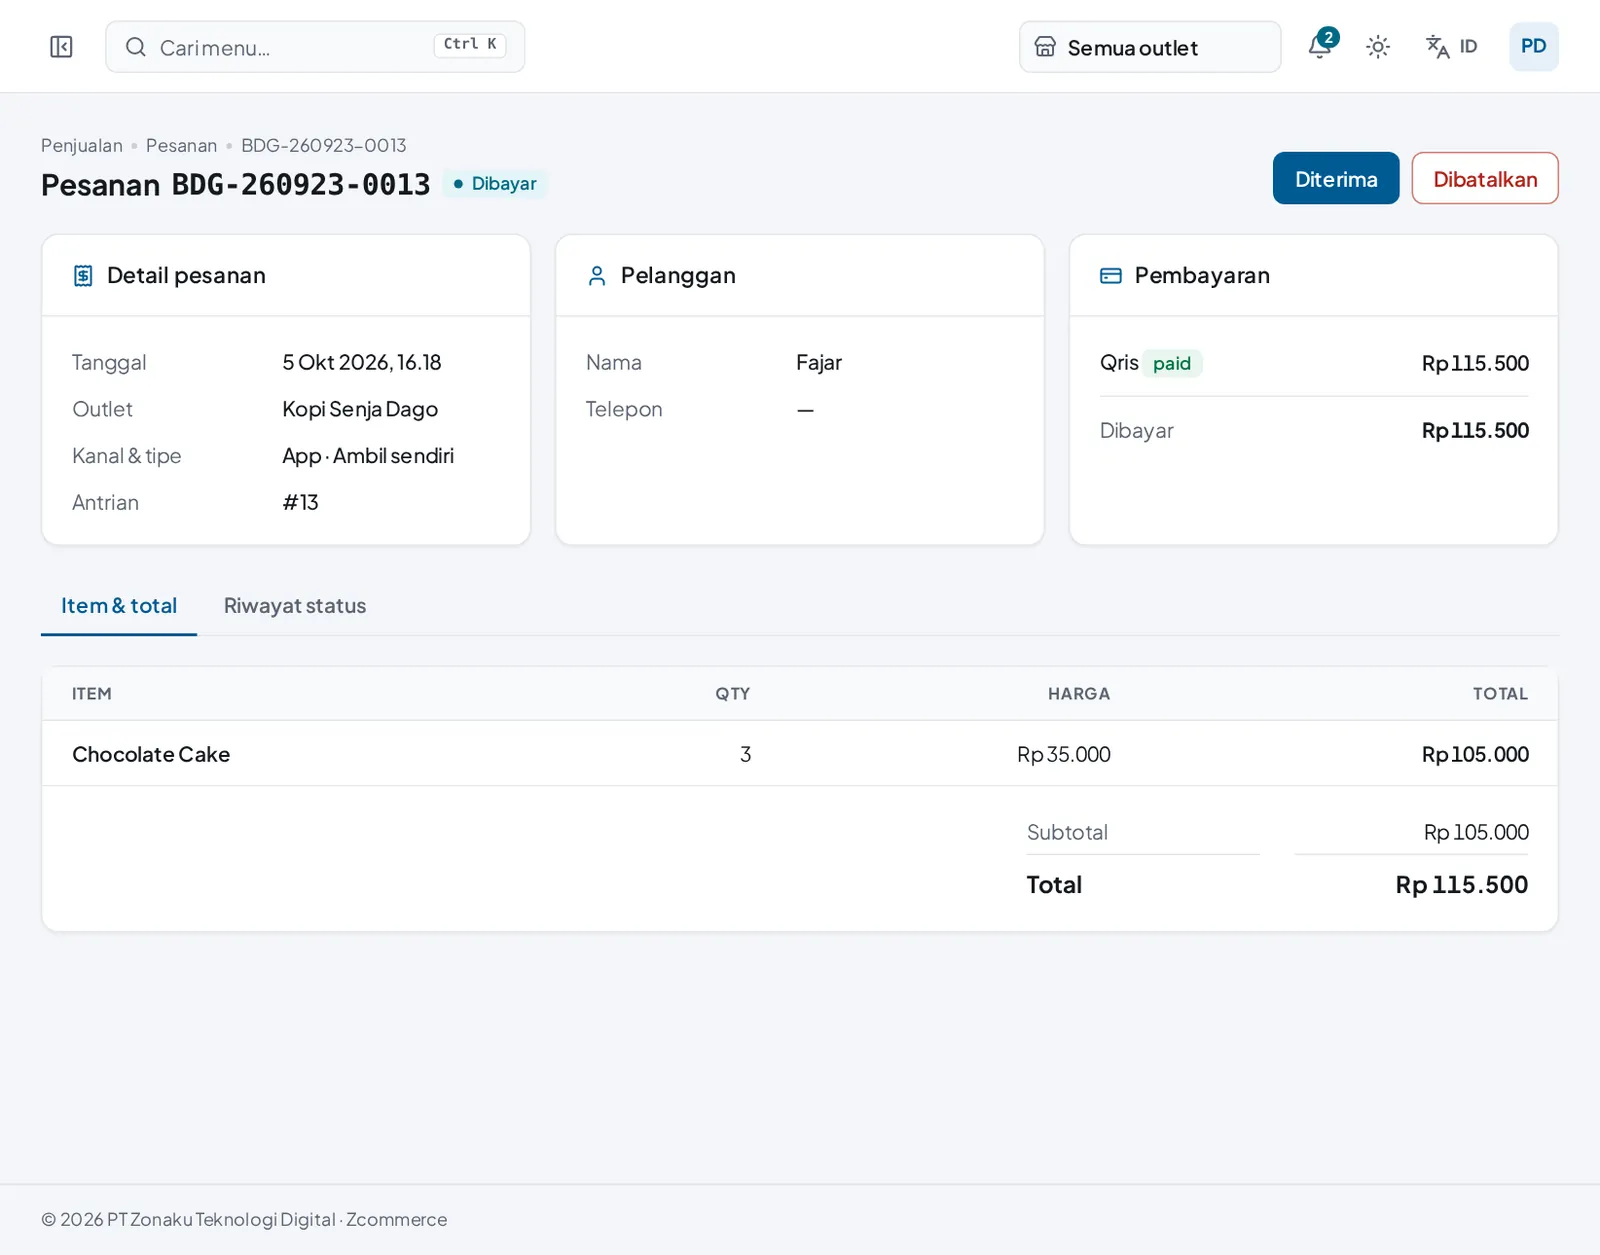1600x1255 pixels.
Task: Click the Dibayar amount in Pembayaran card
Action: (1475, 431)
